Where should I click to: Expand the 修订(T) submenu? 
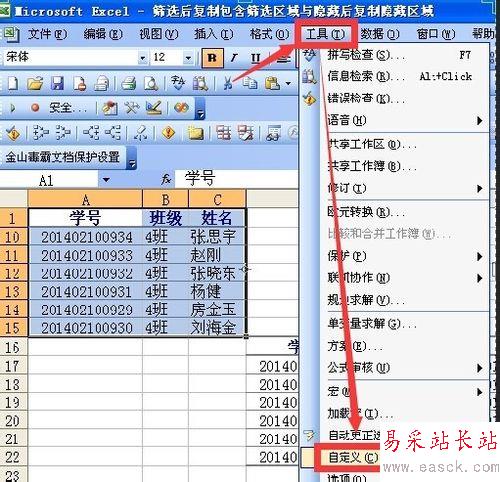(395, 188)
